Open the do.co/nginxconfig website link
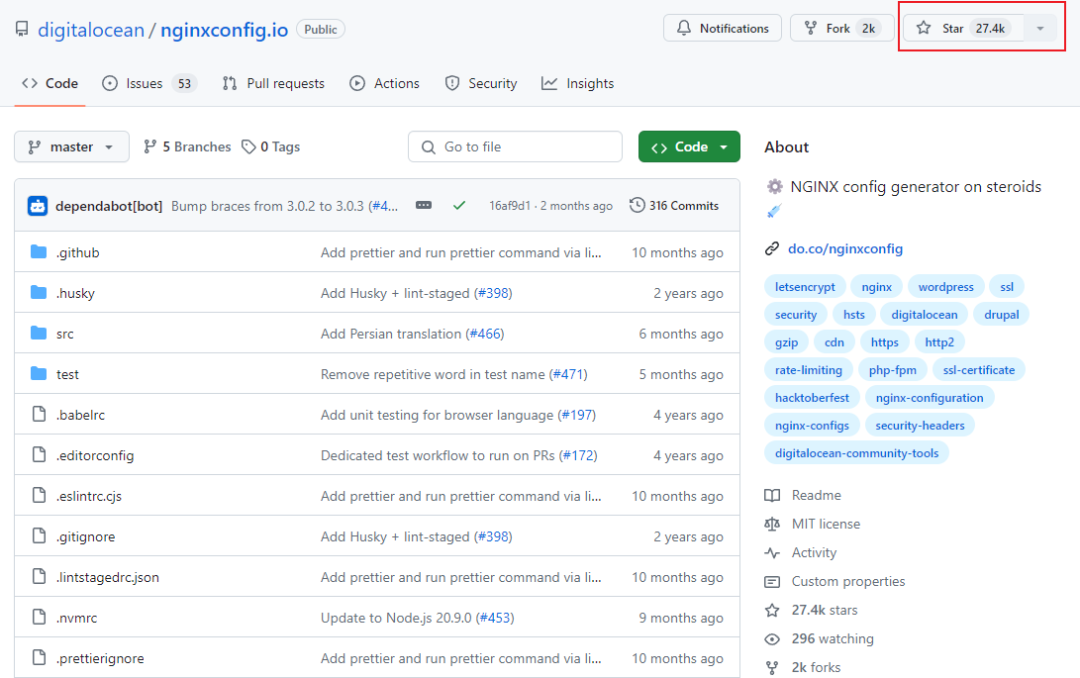 click(845, 249)
